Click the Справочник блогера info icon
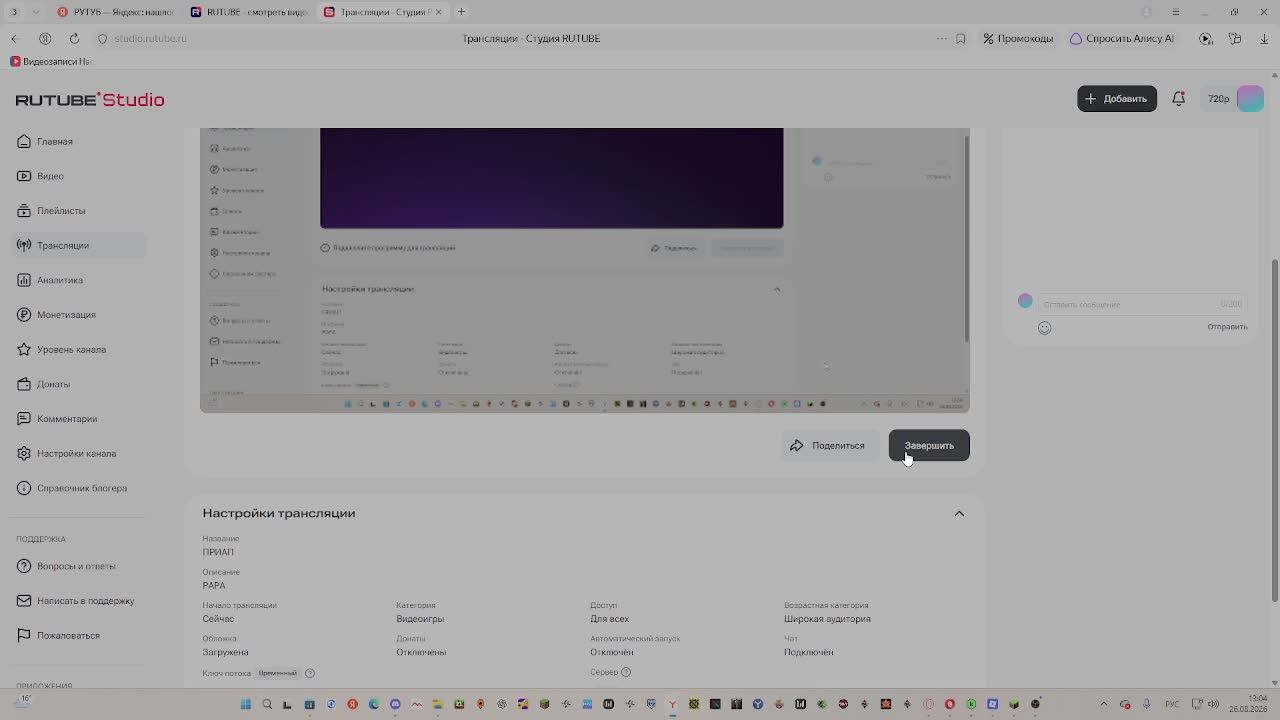The image size is (1280, 720). [25, 488]
